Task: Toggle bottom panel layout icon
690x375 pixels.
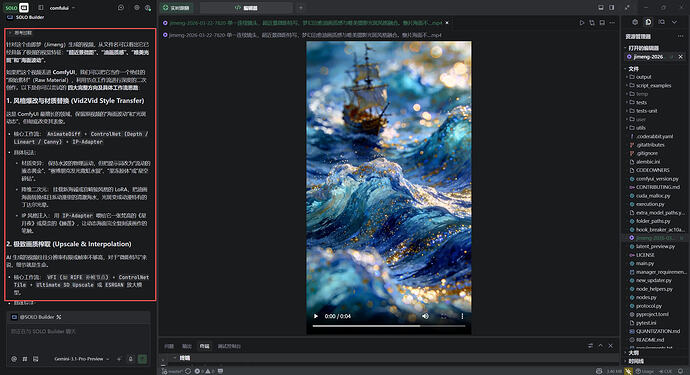Action: point(601,7)
